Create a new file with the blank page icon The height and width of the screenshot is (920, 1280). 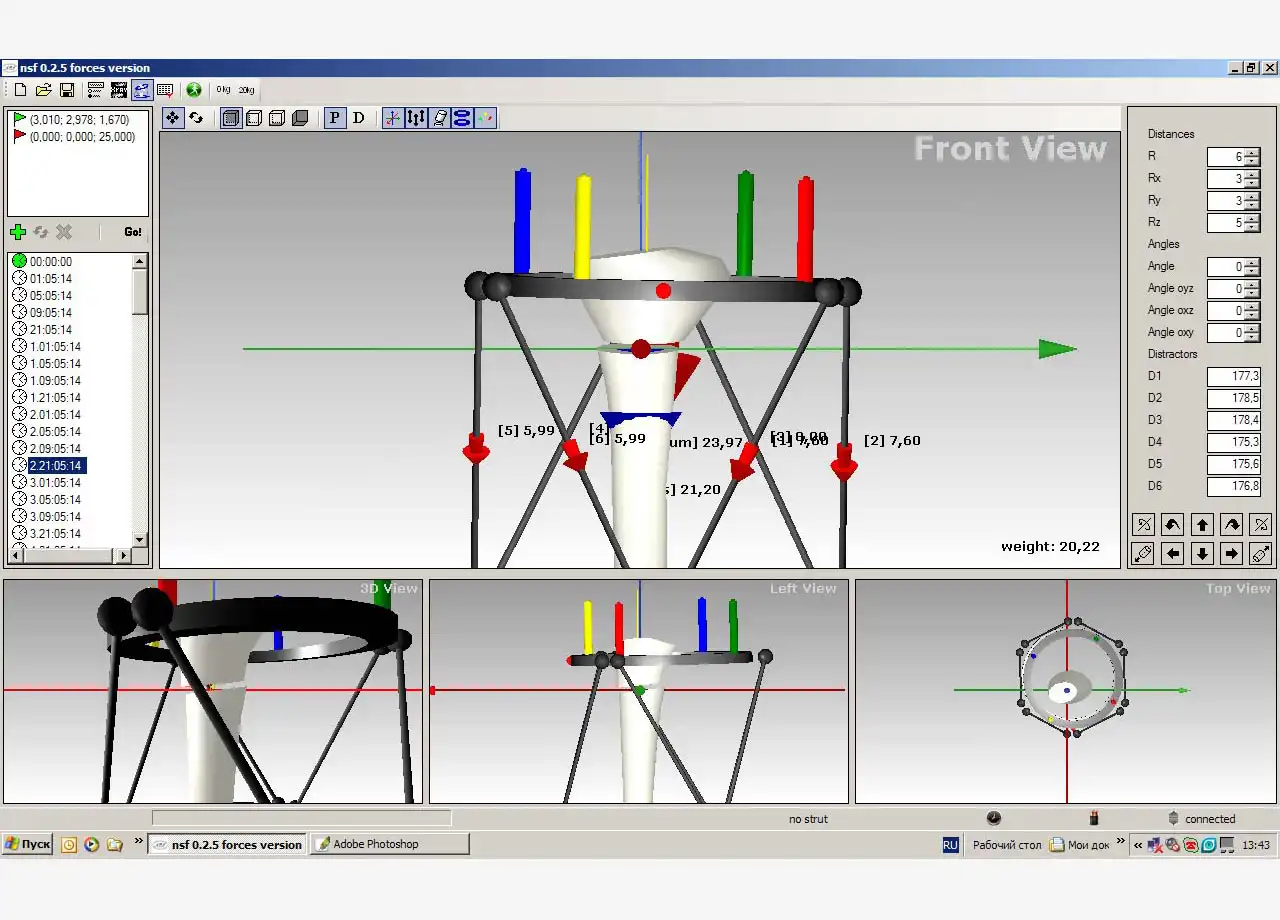pos(21,90)
